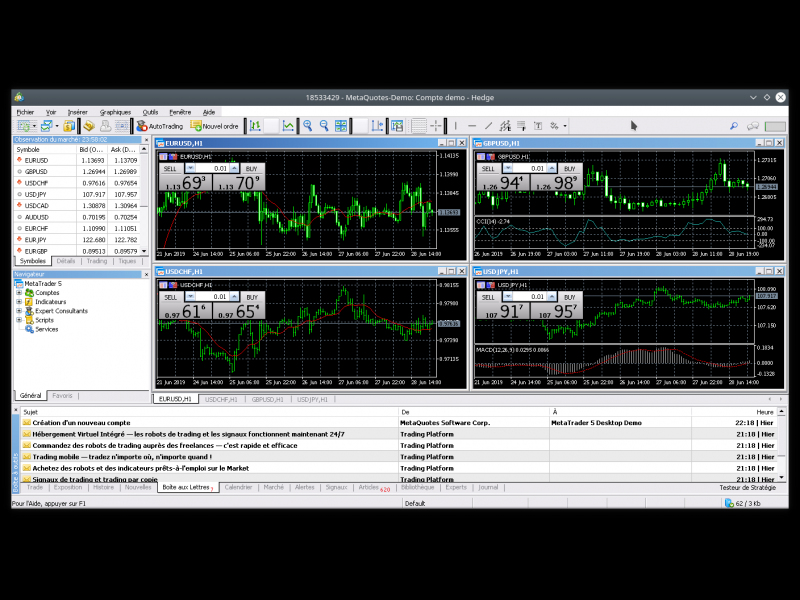Screen dimensions: 800x600
Task: Click the search magnifier icon in toolbar
Action: 733,126
